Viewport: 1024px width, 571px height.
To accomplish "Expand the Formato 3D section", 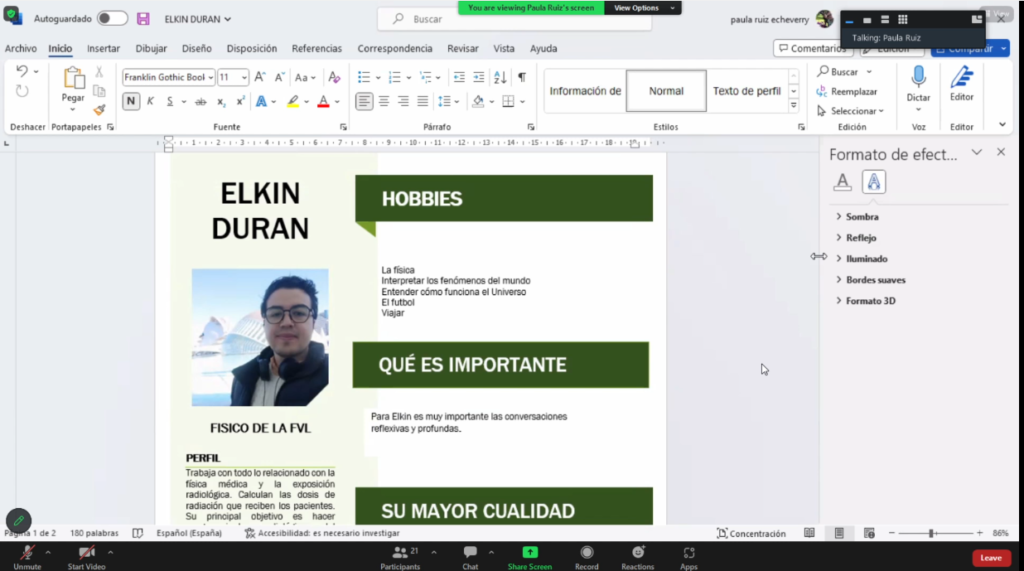I will click(x=869, y=301).
